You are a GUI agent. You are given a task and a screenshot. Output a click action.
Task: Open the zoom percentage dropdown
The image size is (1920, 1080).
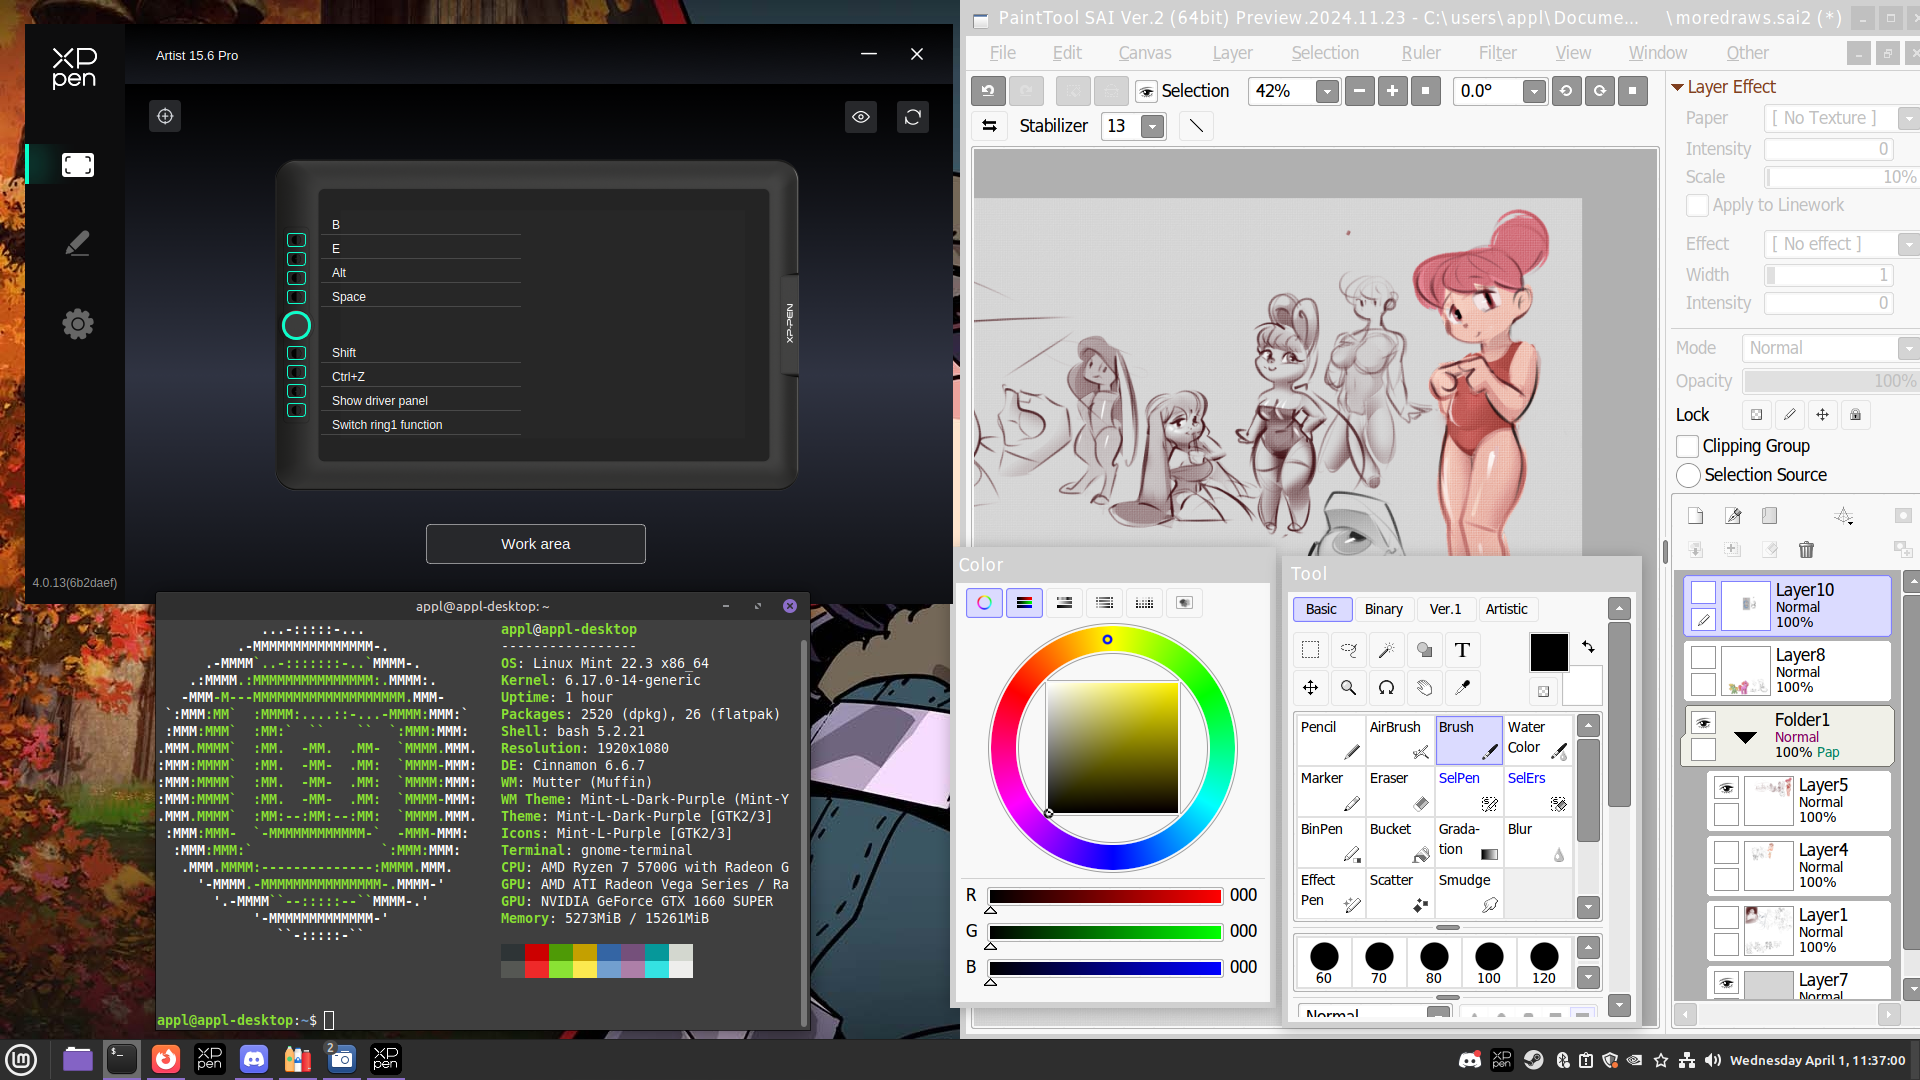click(1327, 92)
